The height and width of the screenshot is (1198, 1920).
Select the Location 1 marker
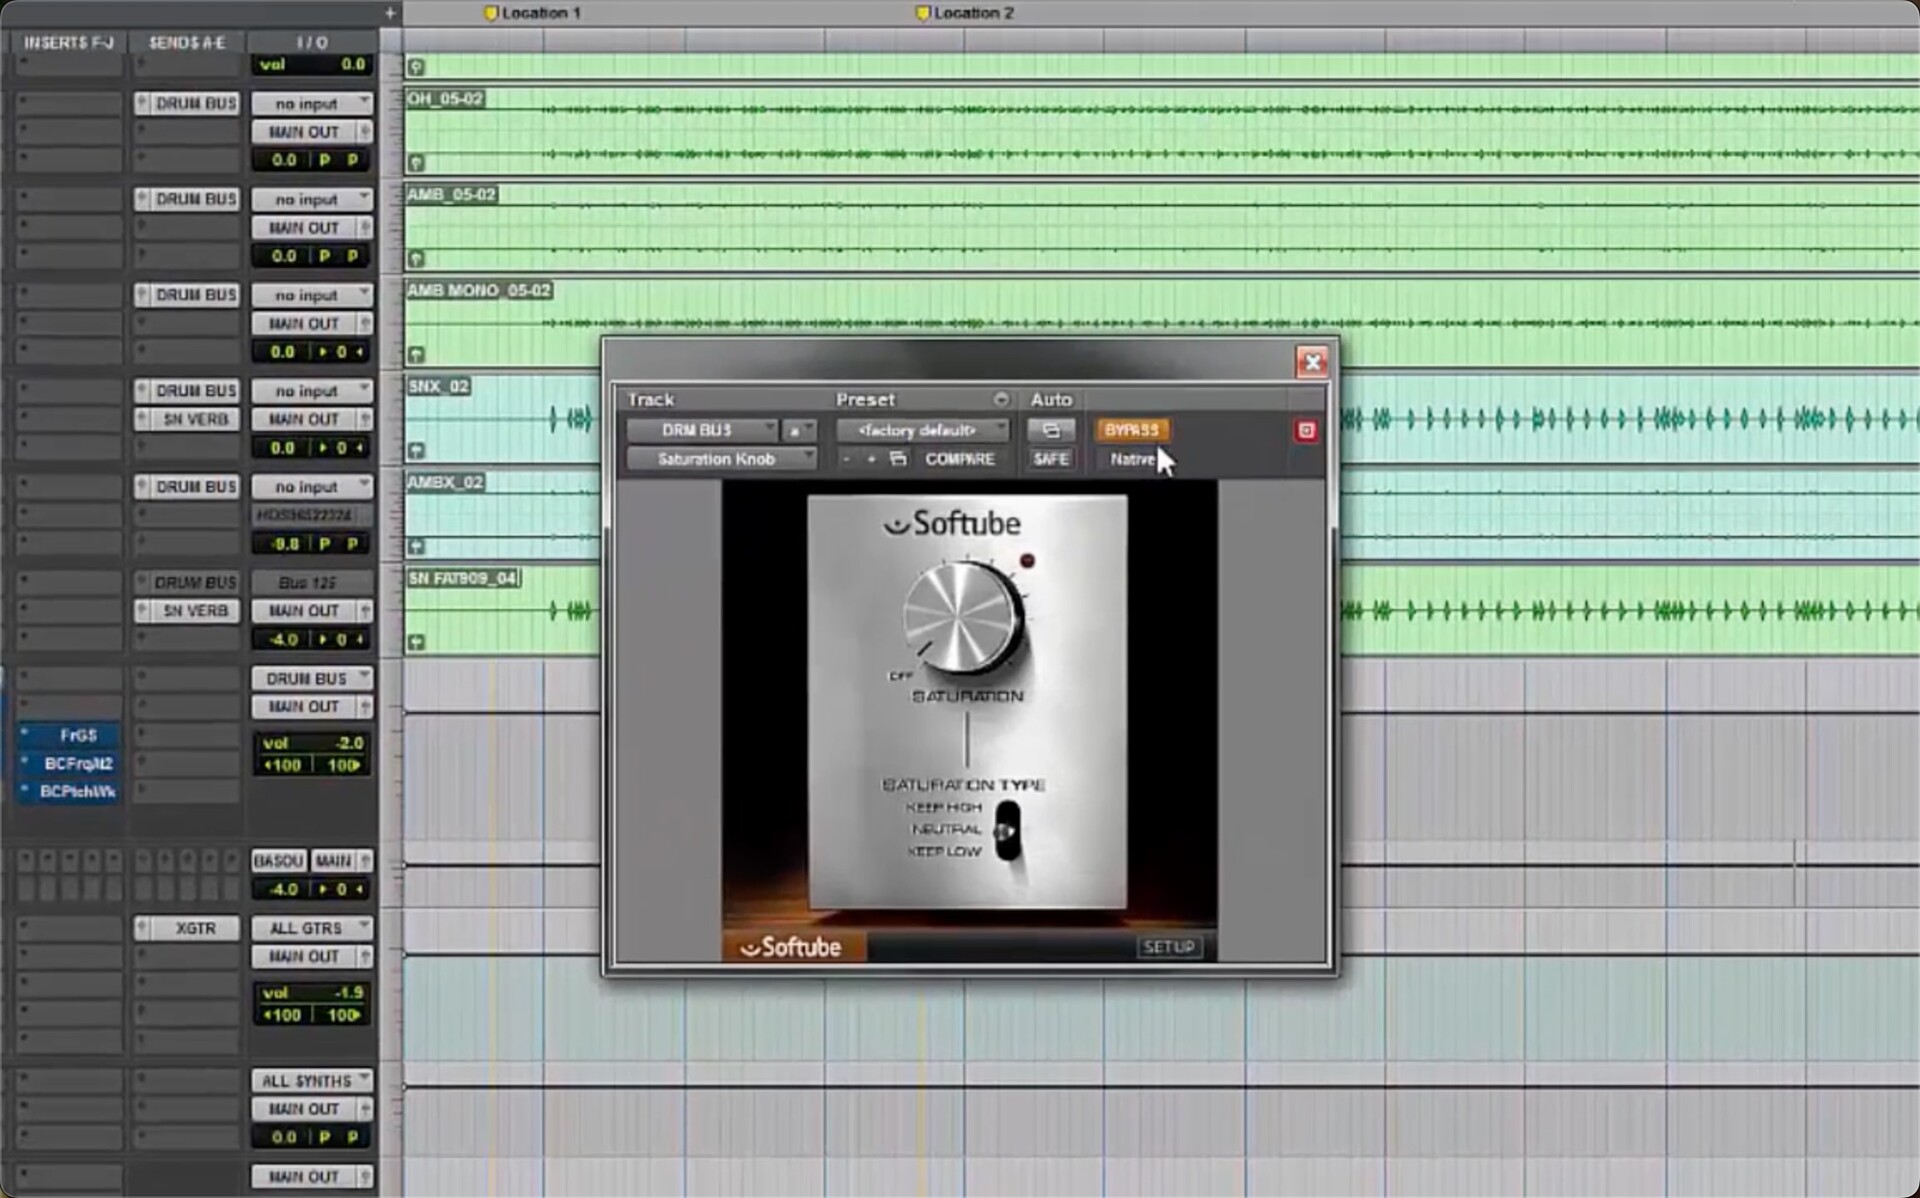(533, 13)
